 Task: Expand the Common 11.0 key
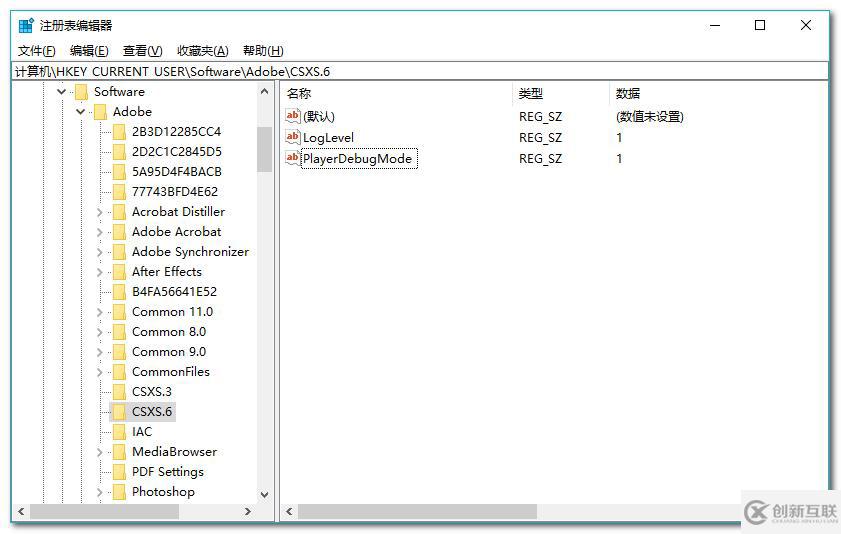tap(100, 312)
